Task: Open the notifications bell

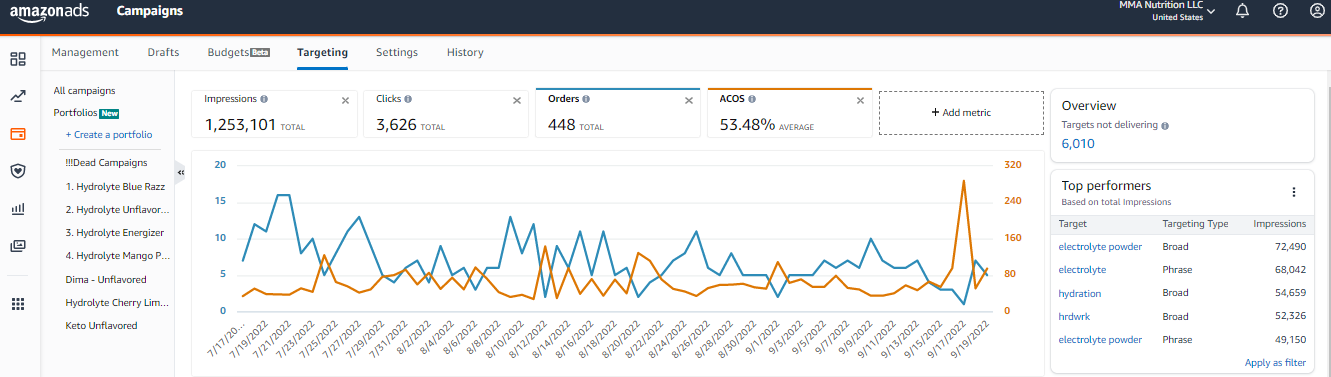Action: pyautogui.click(x=1242, y=11)
